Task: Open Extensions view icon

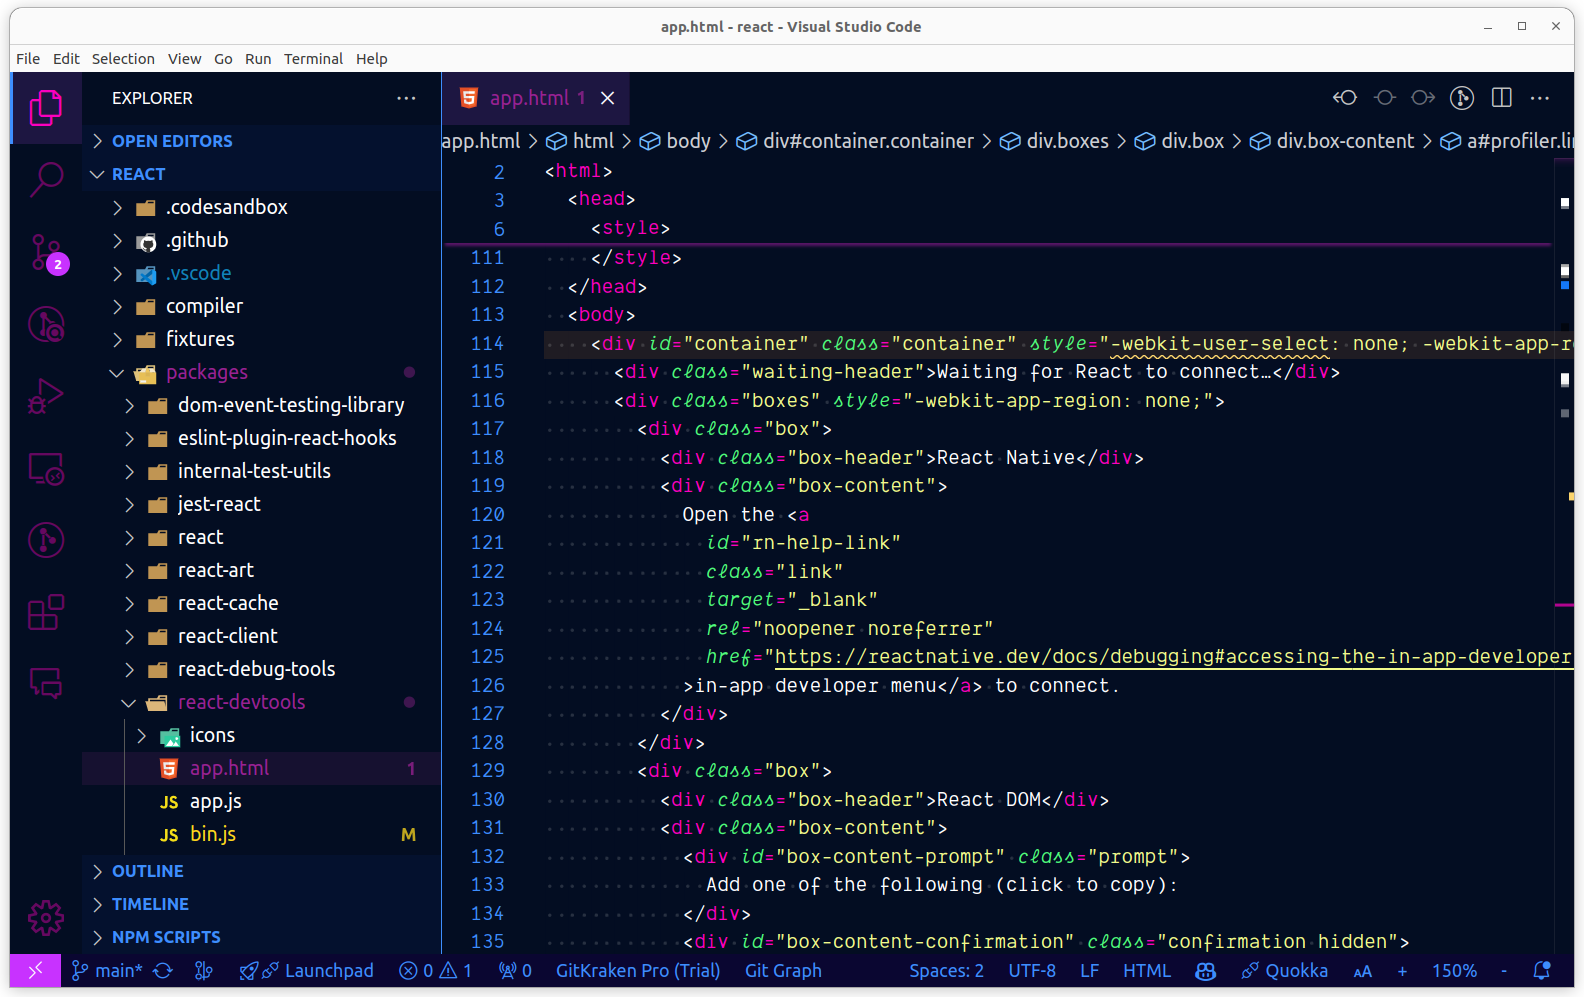Action: point(46,612)
